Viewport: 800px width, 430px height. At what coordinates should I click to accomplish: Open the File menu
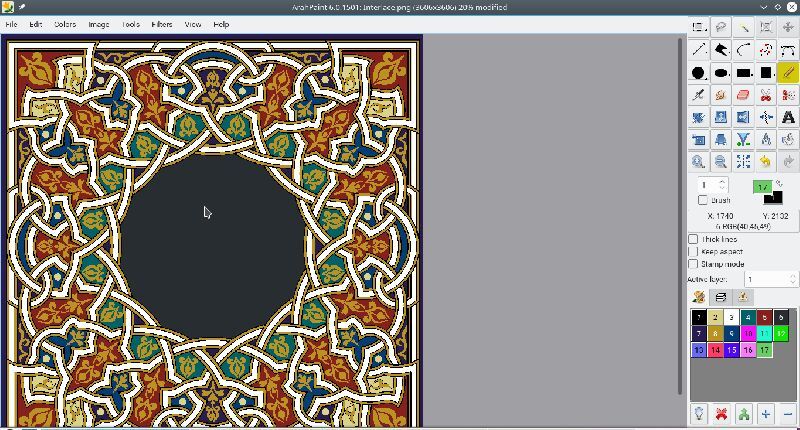click(x=11, y=24)
